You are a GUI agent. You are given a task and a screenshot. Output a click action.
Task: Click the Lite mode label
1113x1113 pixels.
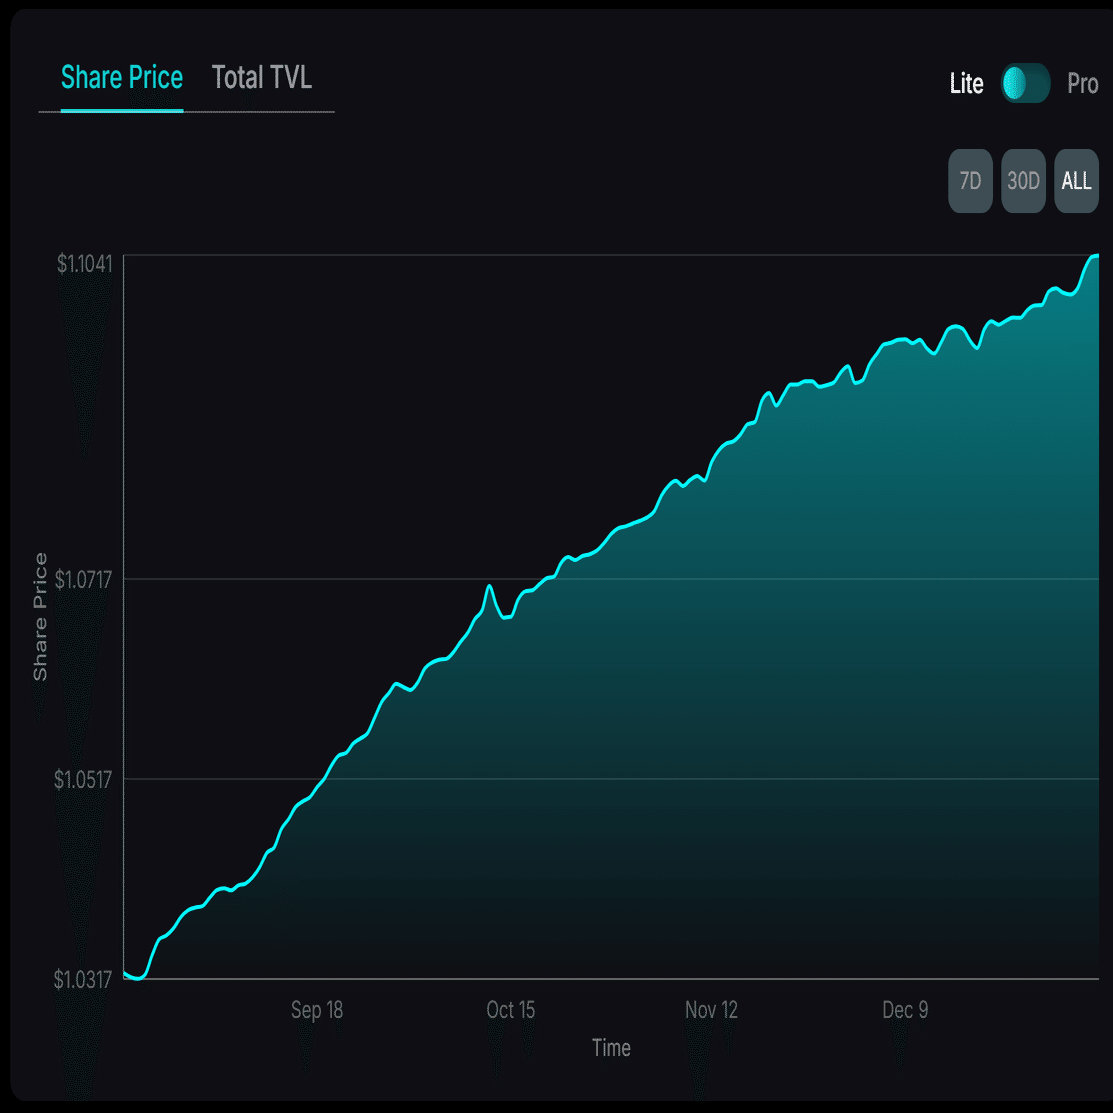coord(966,84)
